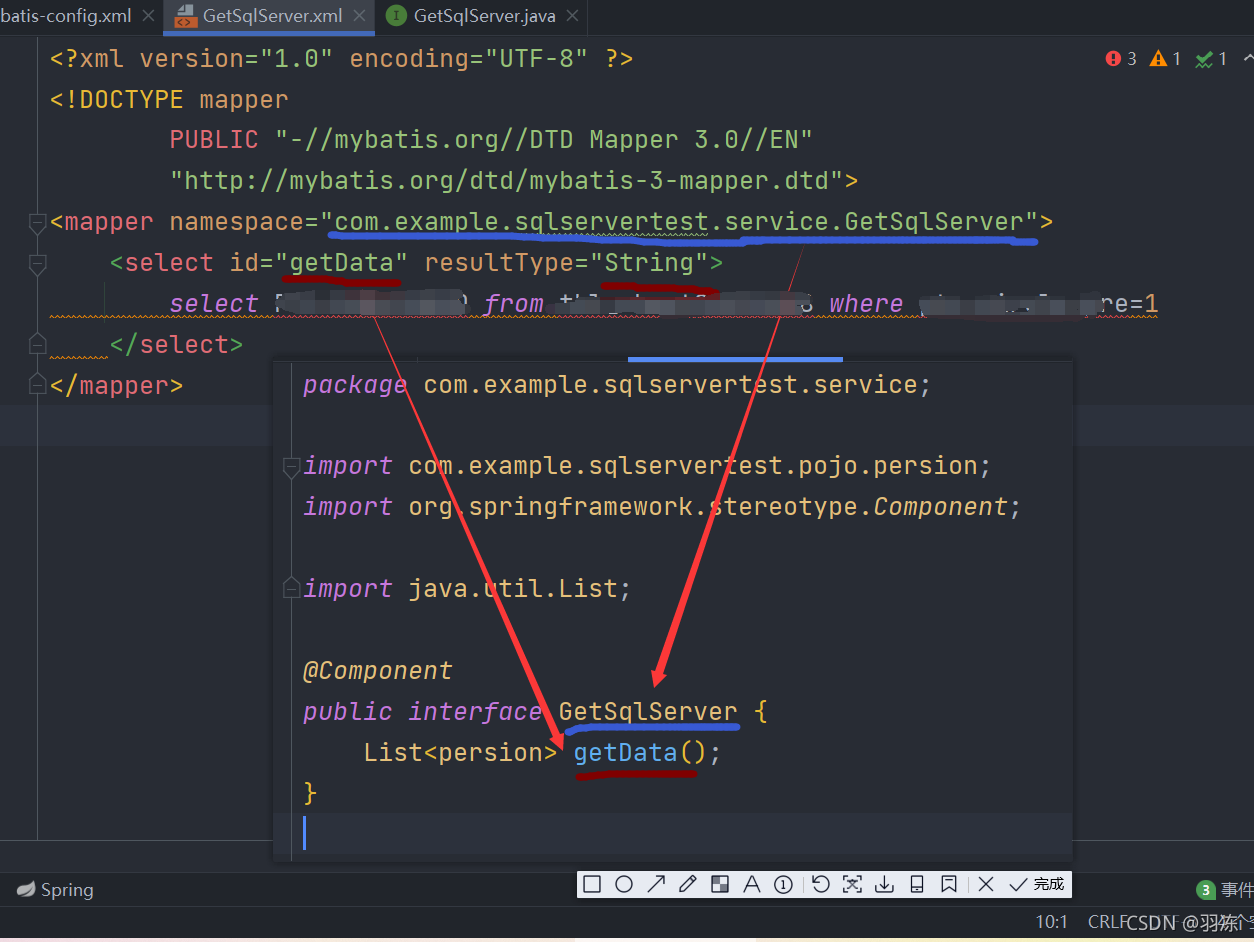Open the typo indicator with green check
The image size is (1254, 942).
pyautogui.click(x=1211, y=59)
